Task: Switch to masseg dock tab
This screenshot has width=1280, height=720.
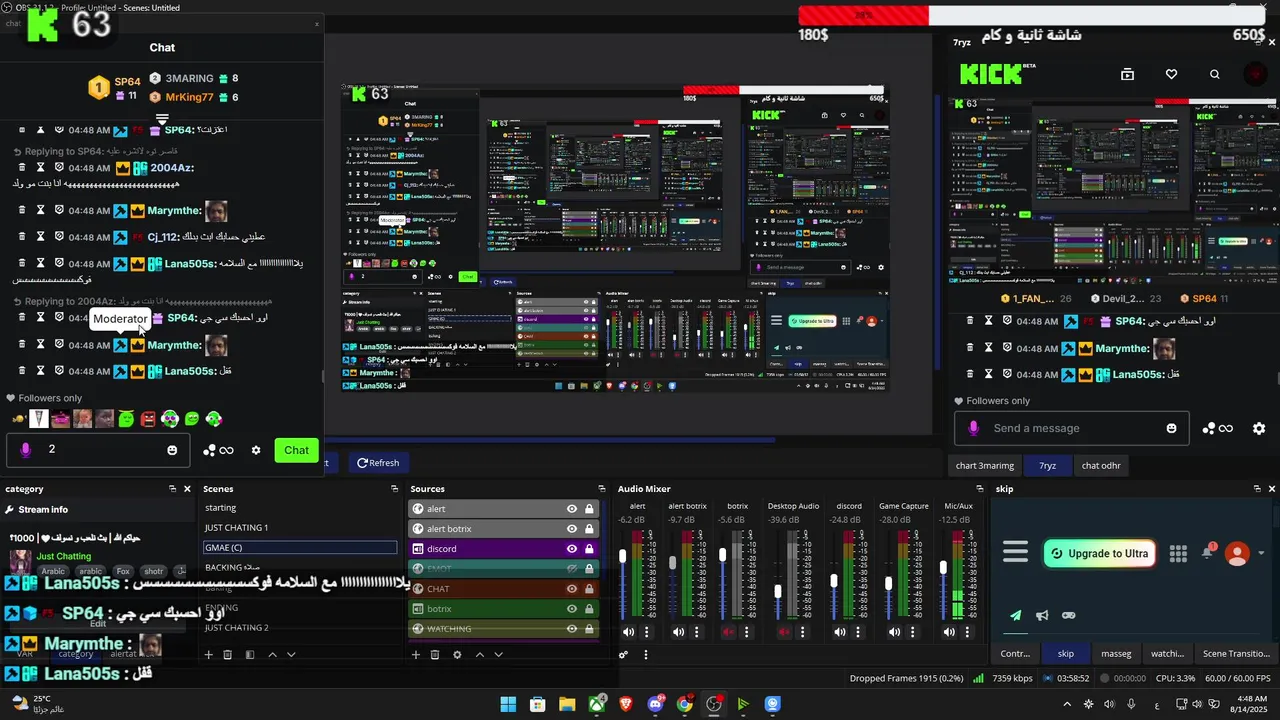Action: [x=1116, y=654]
